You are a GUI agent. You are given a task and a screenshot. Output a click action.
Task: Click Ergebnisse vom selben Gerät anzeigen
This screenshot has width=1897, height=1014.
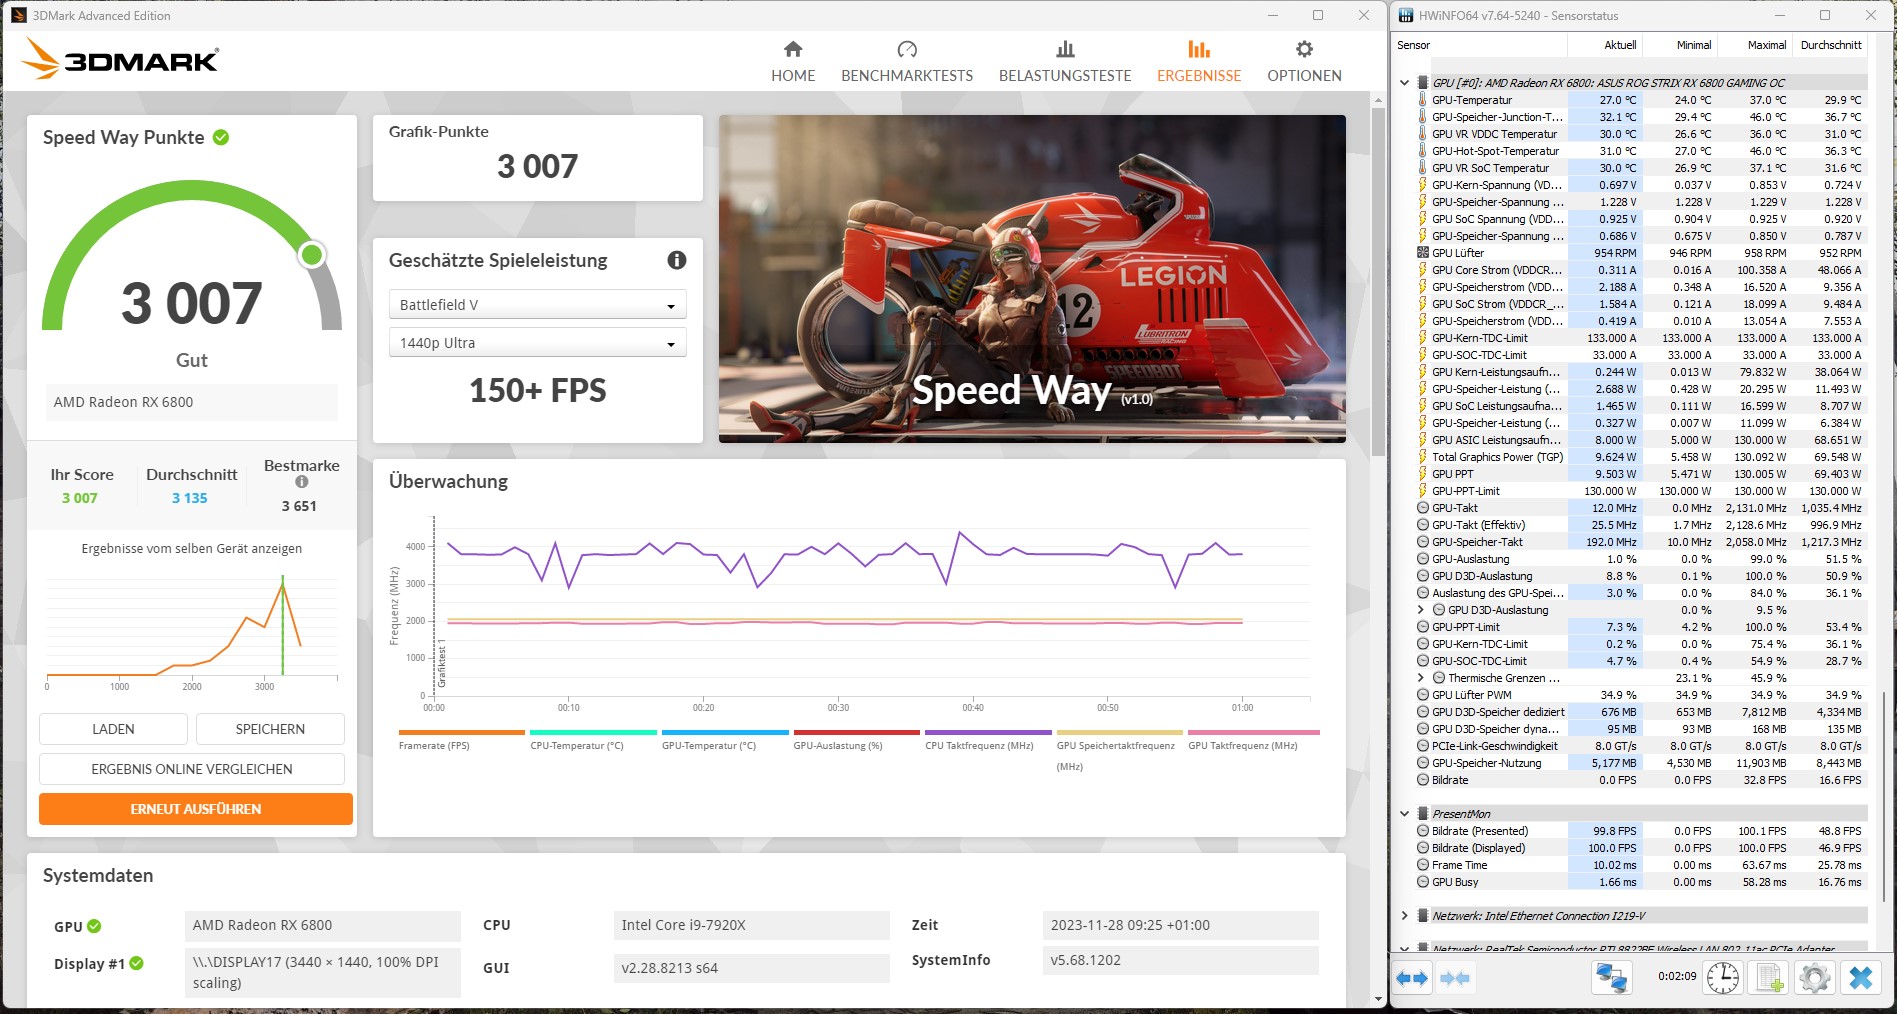[x=192, y=548]
